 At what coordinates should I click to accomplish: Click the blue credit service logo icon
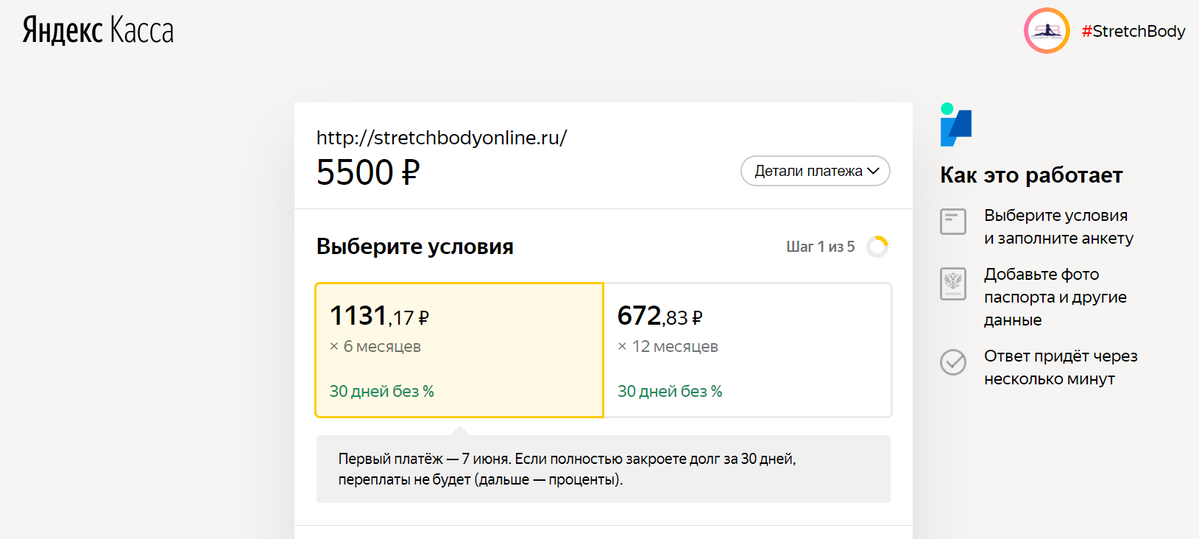click(956, 125)
